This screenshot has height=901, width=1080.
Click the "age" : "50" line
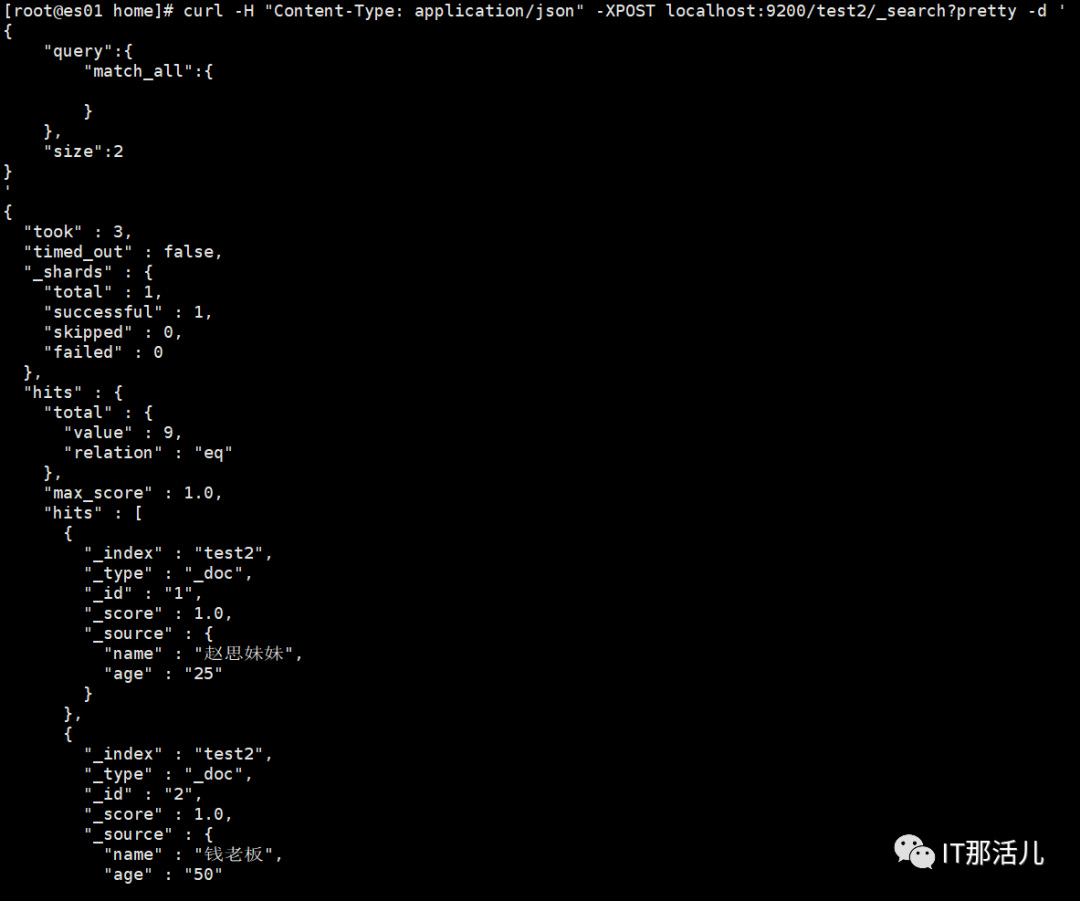(163, 875)
